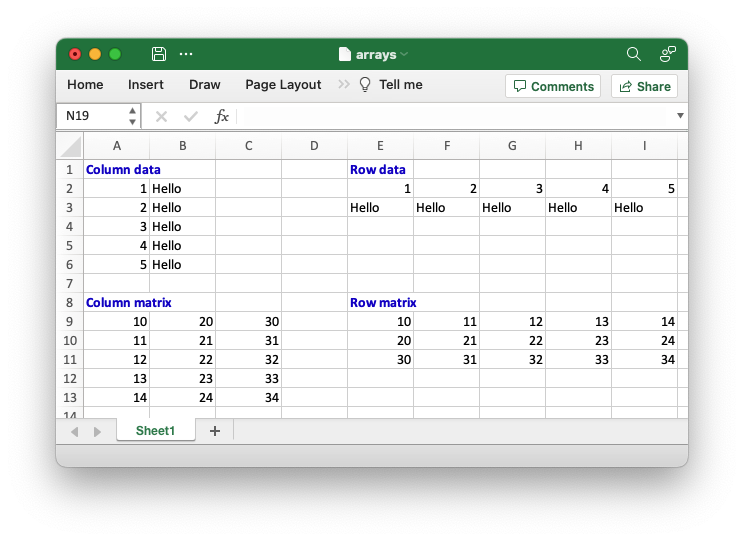Click cell G10 with value 22

[x=512, y=340]
